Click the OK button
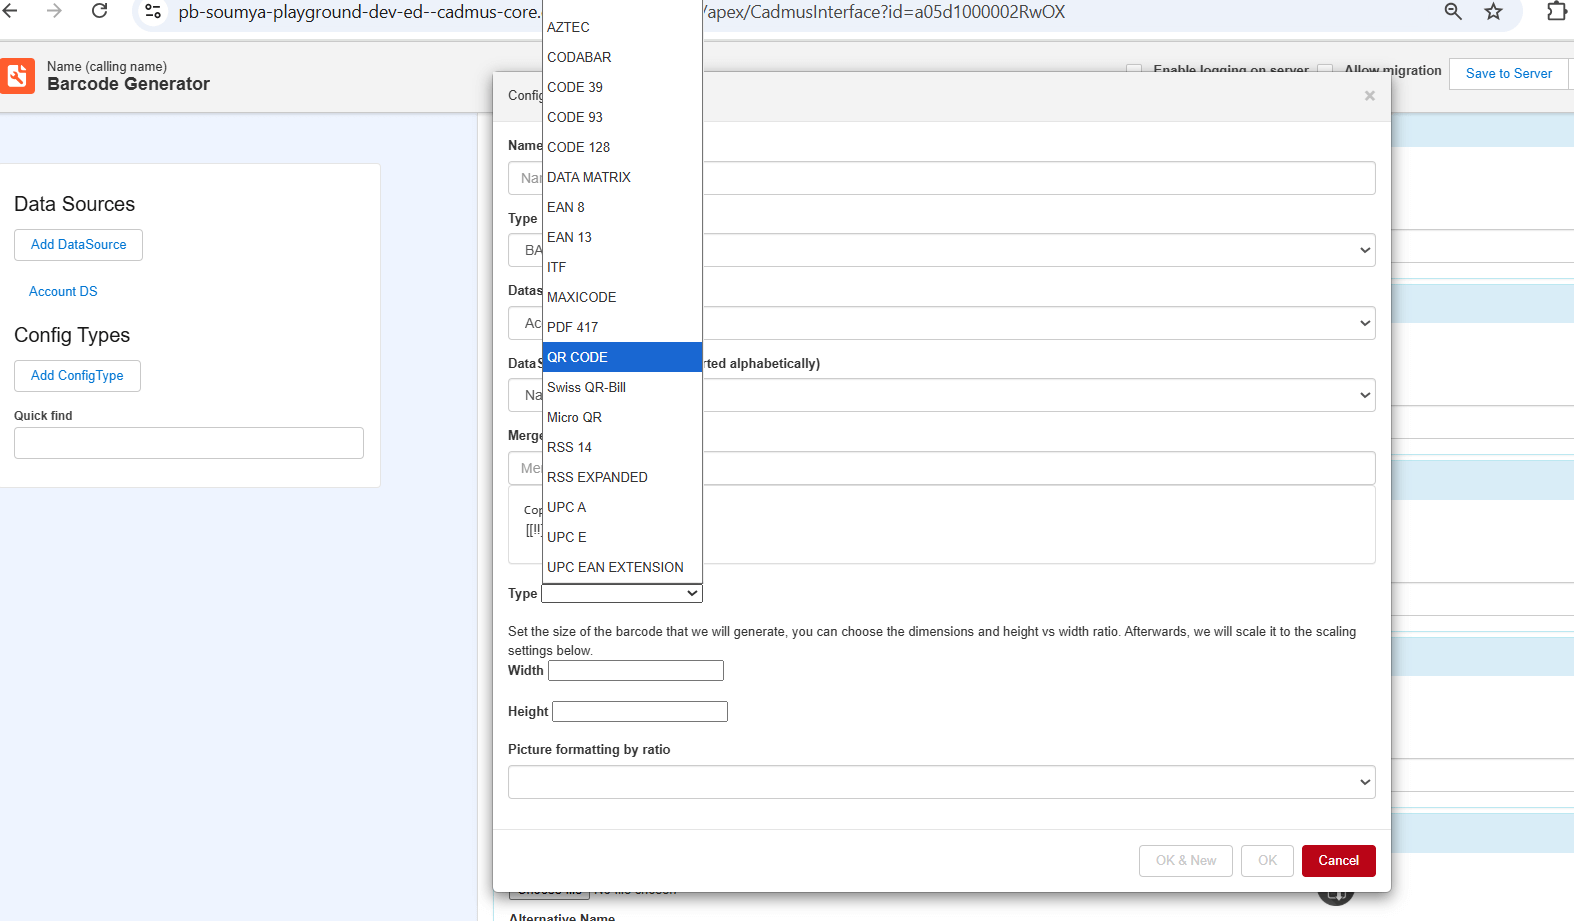The image size is (1574, 921). [x=1267, y=861]
